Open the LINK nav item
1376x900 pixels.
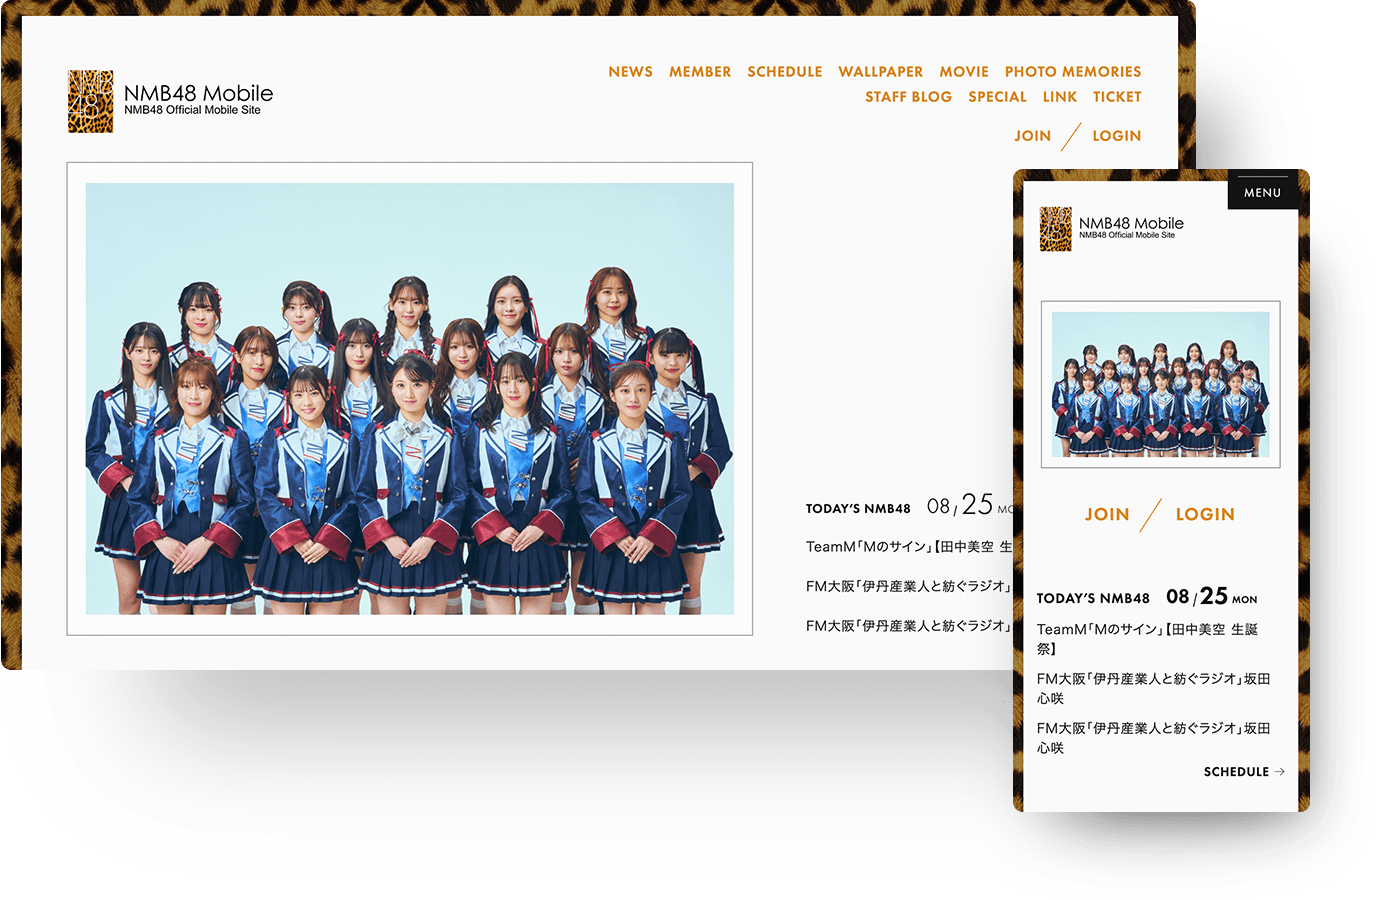click(x=1060, y=97)
